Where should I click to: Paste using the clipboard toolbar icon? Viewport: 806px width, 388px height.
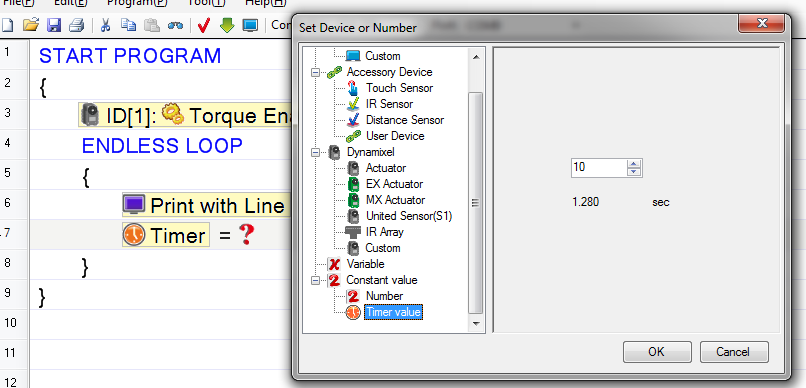(x=151, y=25)
